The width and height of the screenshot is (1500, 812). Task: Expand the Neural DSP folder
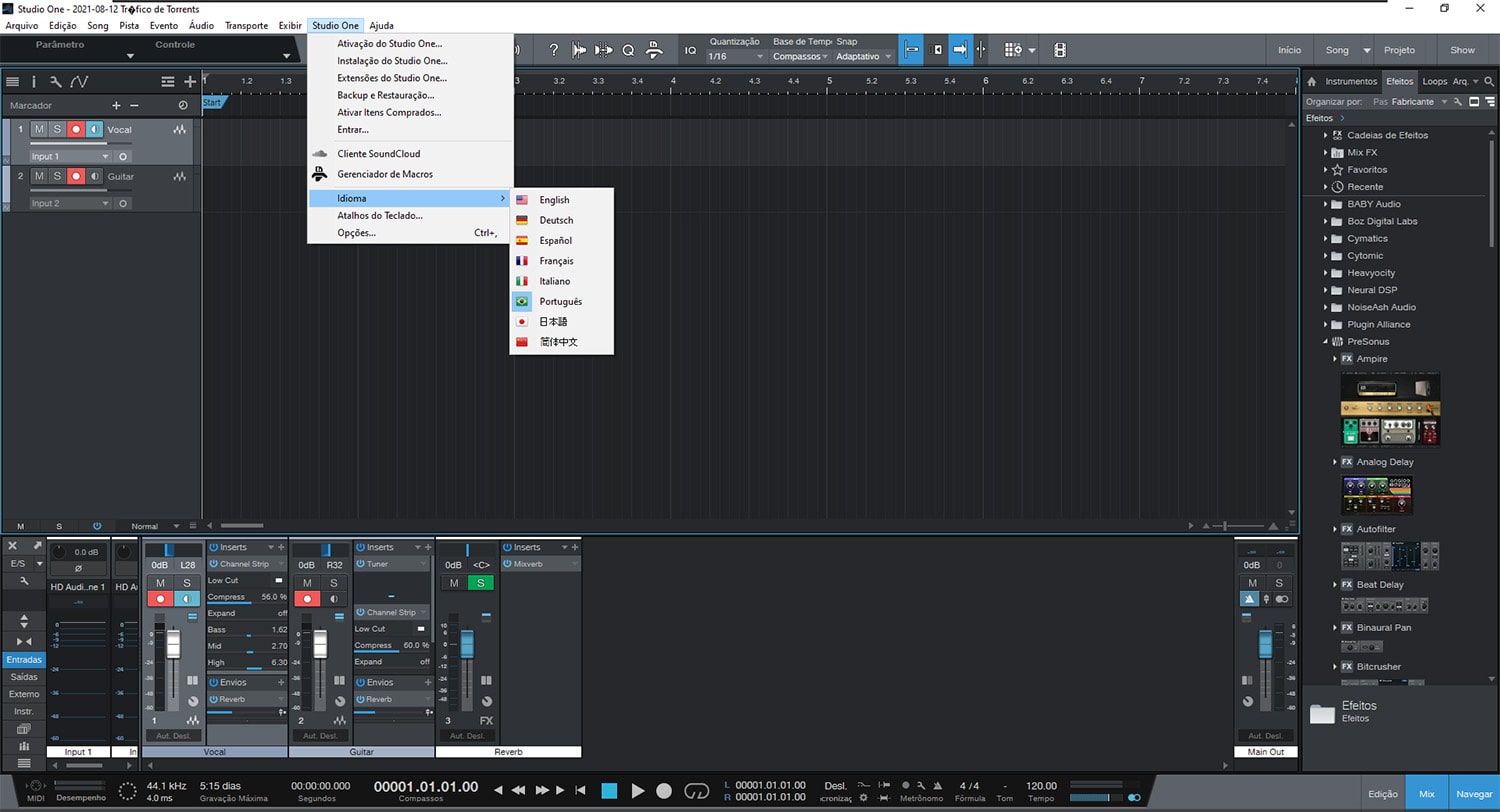pos(1326,290)
